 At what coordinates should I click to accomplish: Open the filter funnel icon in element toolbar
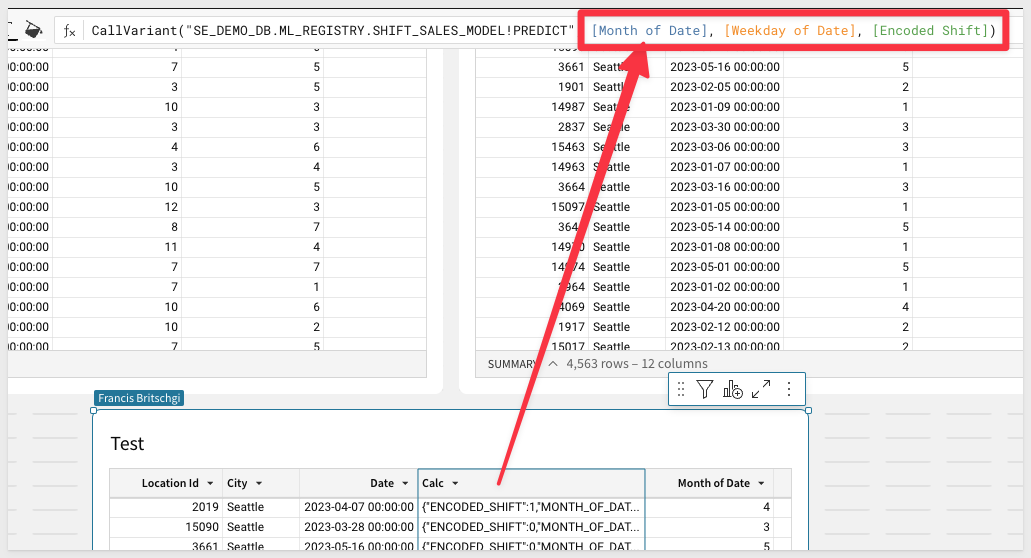[x=705, y=390]
